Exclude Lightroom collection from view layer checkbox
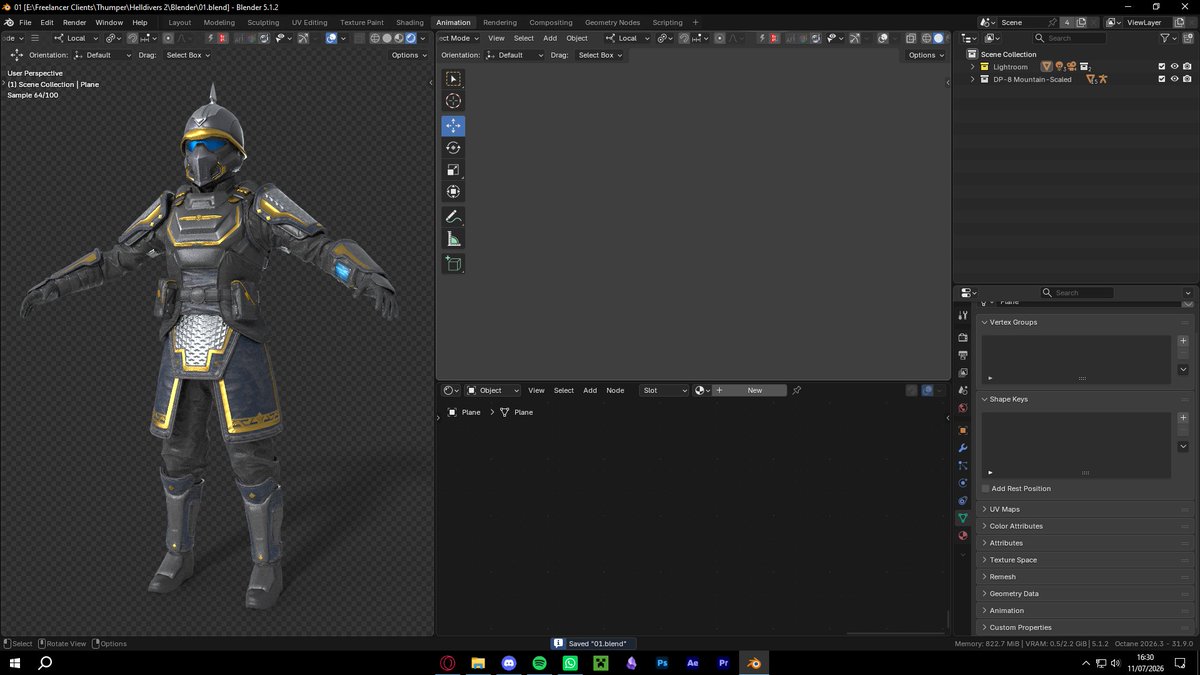 click(x=1161, y=67)
